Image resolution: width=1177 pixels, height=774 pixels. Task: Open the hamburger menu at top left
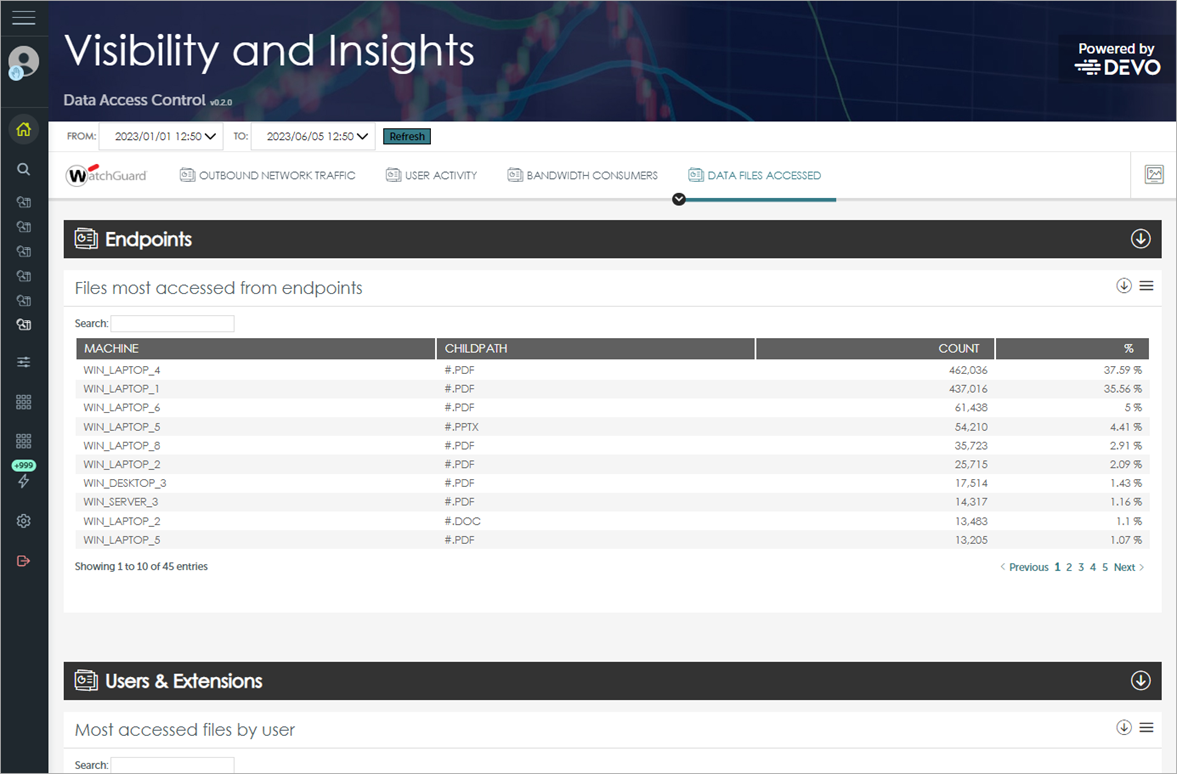tap(24, 15)
